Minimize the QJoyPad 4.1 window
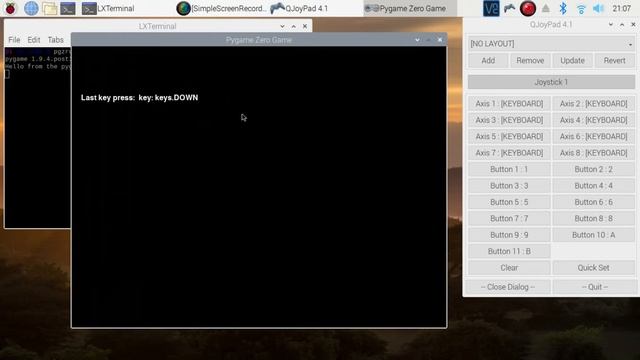 [611, 24]
